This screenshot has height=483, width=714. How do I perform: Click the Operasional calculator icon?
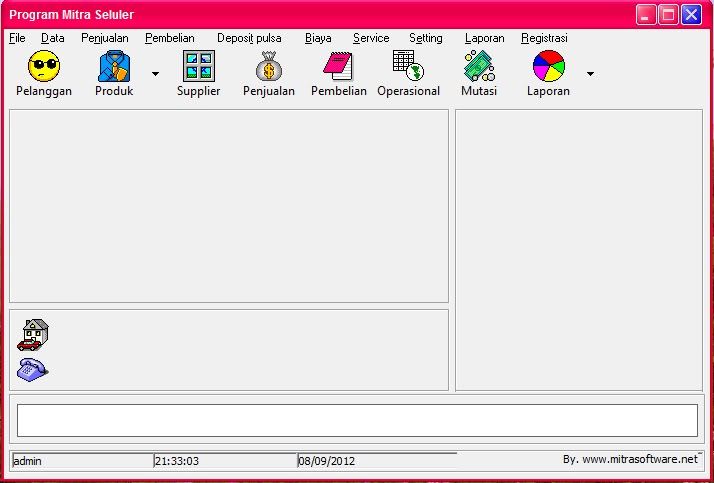[408, 66]
